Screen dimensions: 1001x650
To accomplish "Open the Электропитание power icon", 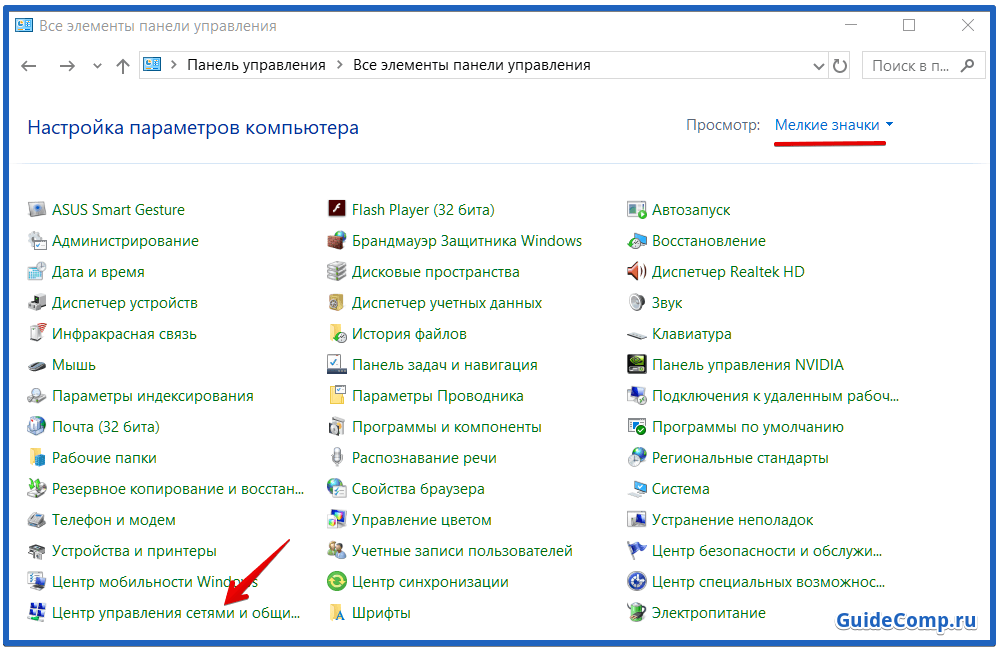I will (637, 612).
